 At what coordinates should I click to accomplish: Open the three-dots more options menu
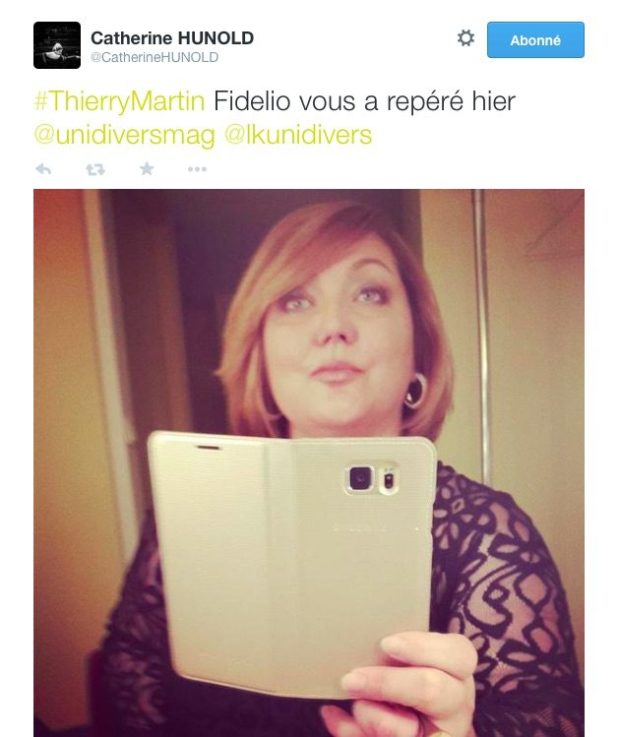click(197, 169)
